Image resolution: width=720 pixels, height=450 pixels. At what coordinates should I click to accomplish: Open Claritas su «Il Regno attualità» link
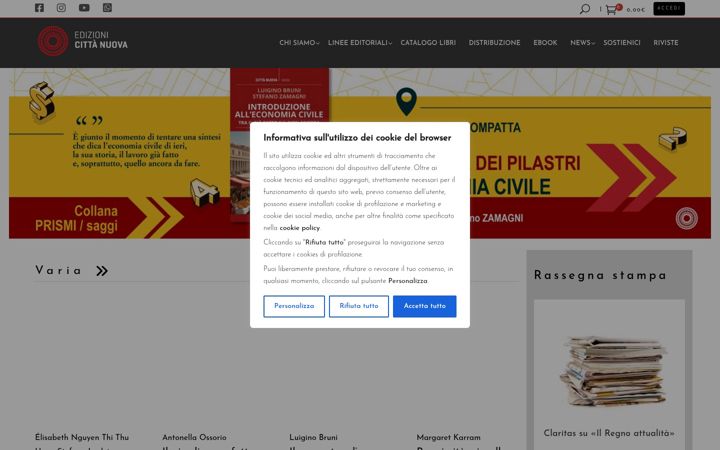pyautogui.click(x=609, y=433)
